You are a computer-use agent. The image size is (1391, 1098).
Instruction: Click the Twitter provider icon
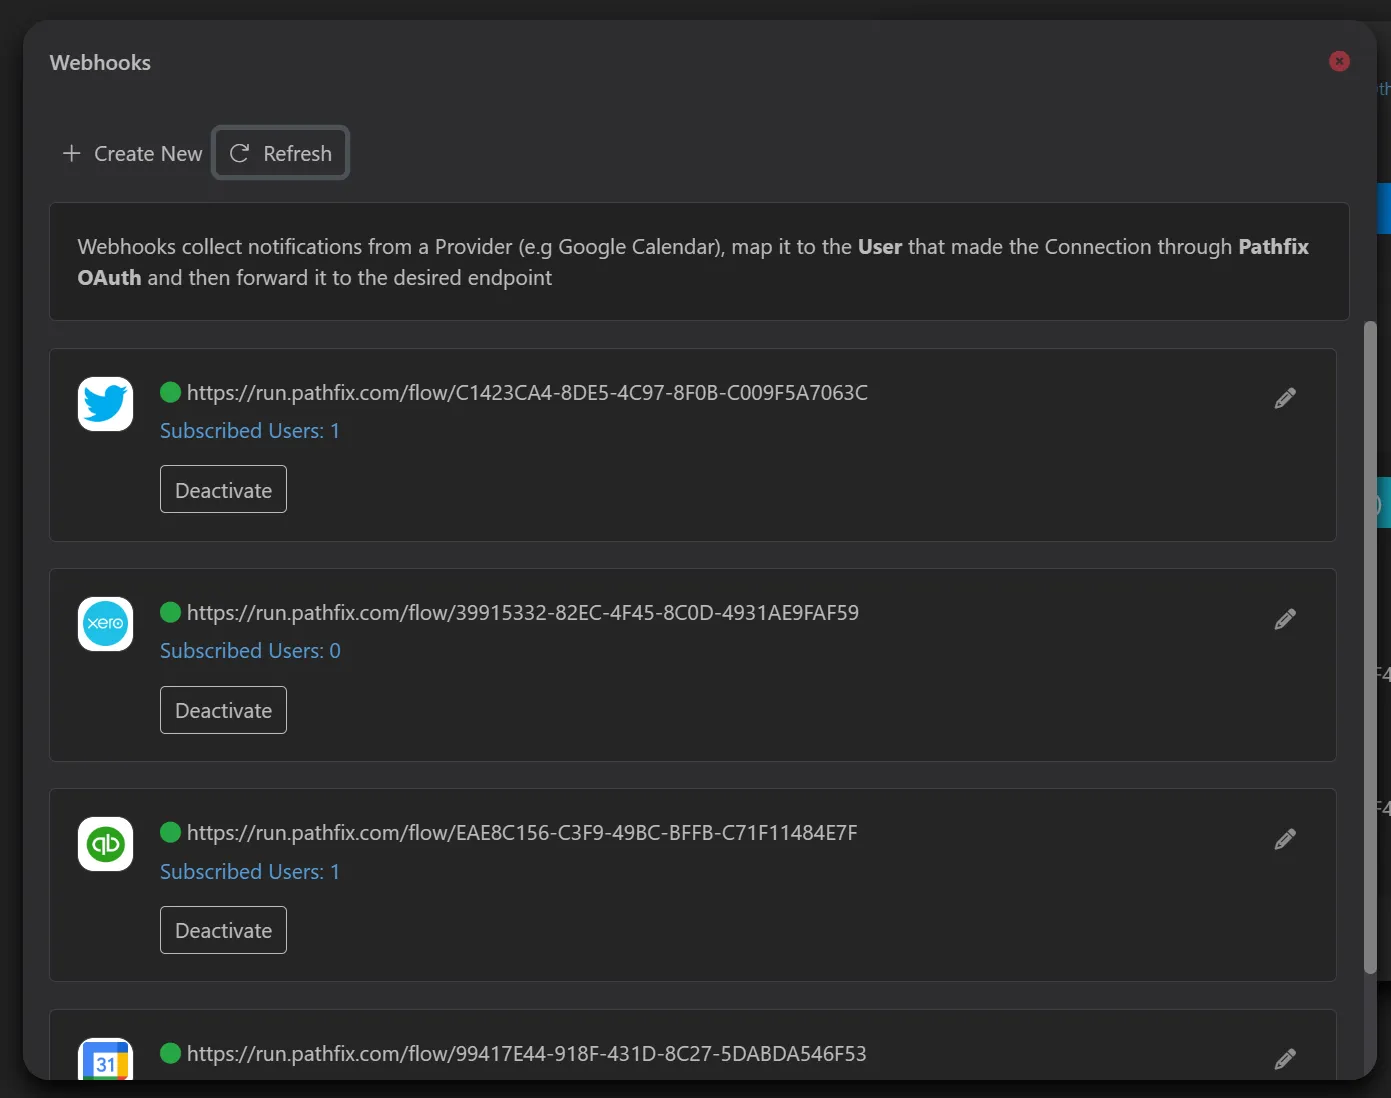tap(105, 404)
